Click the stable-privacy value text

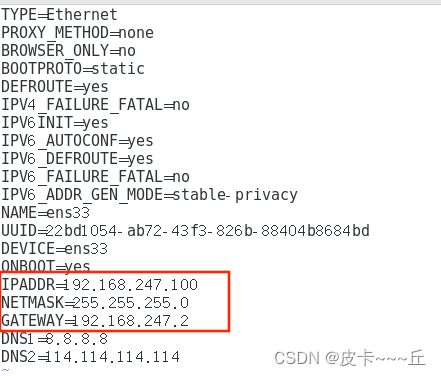click(235, 195)
